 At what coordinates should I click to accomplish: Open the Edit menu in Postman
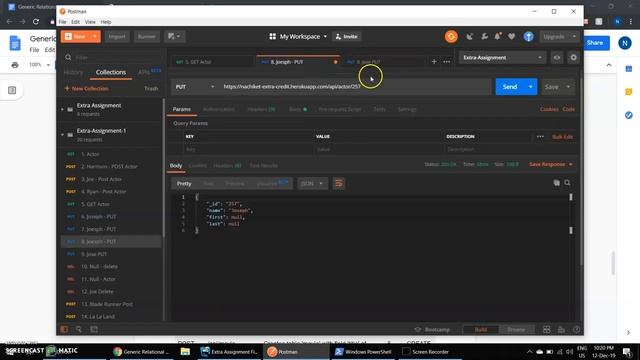(76, 22)
